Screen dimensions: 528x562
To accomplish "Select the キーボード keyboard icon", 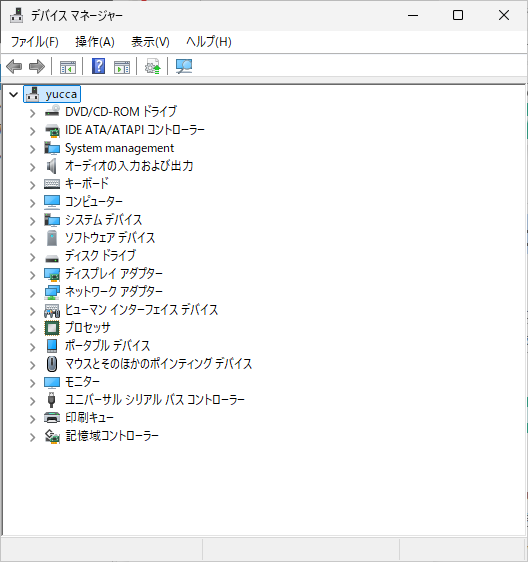I will pos(52,184).
